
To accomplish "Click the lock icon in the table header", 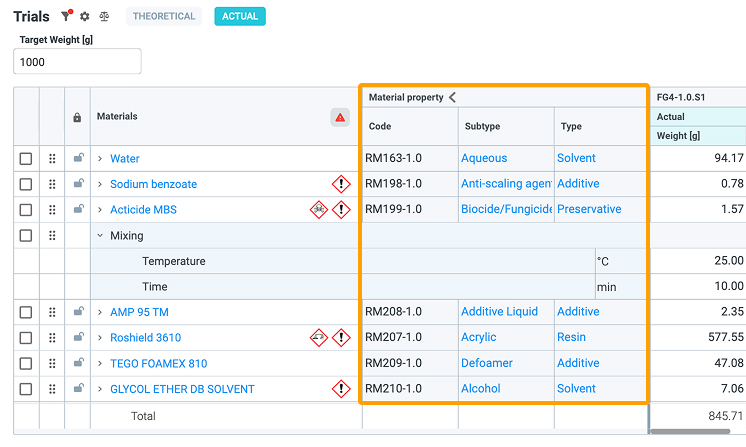I will pos(77,117).
